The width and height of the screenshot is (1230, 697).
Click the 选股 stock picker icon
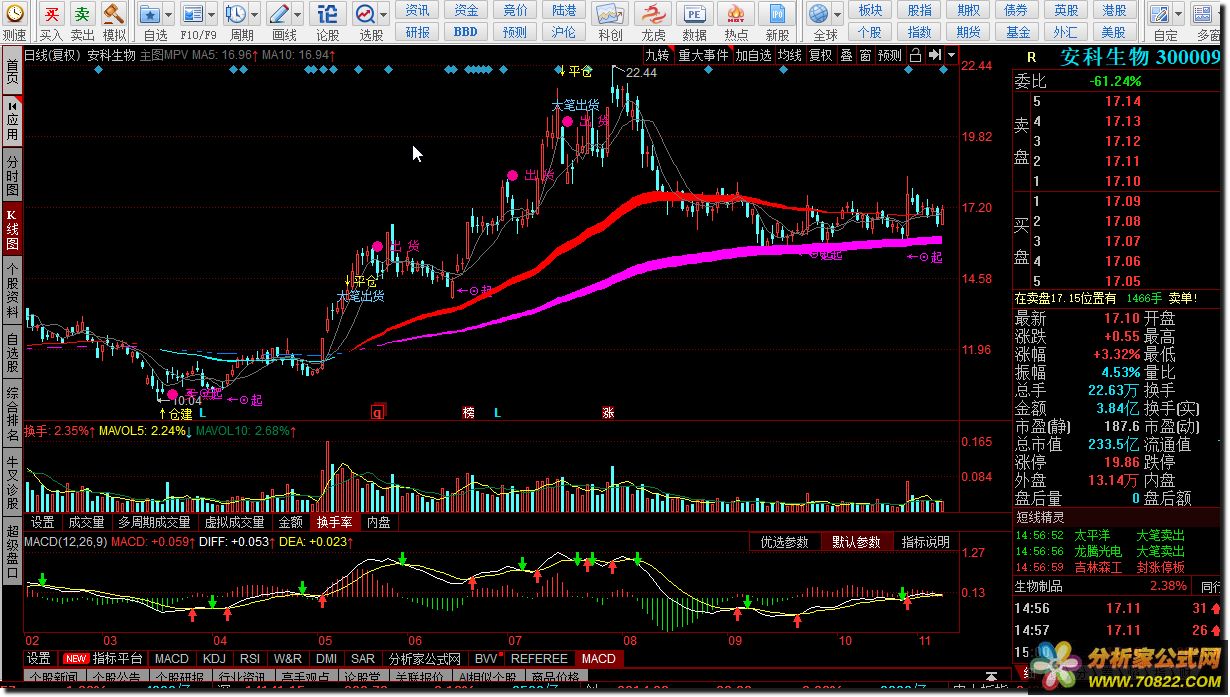tap(366, 13)
